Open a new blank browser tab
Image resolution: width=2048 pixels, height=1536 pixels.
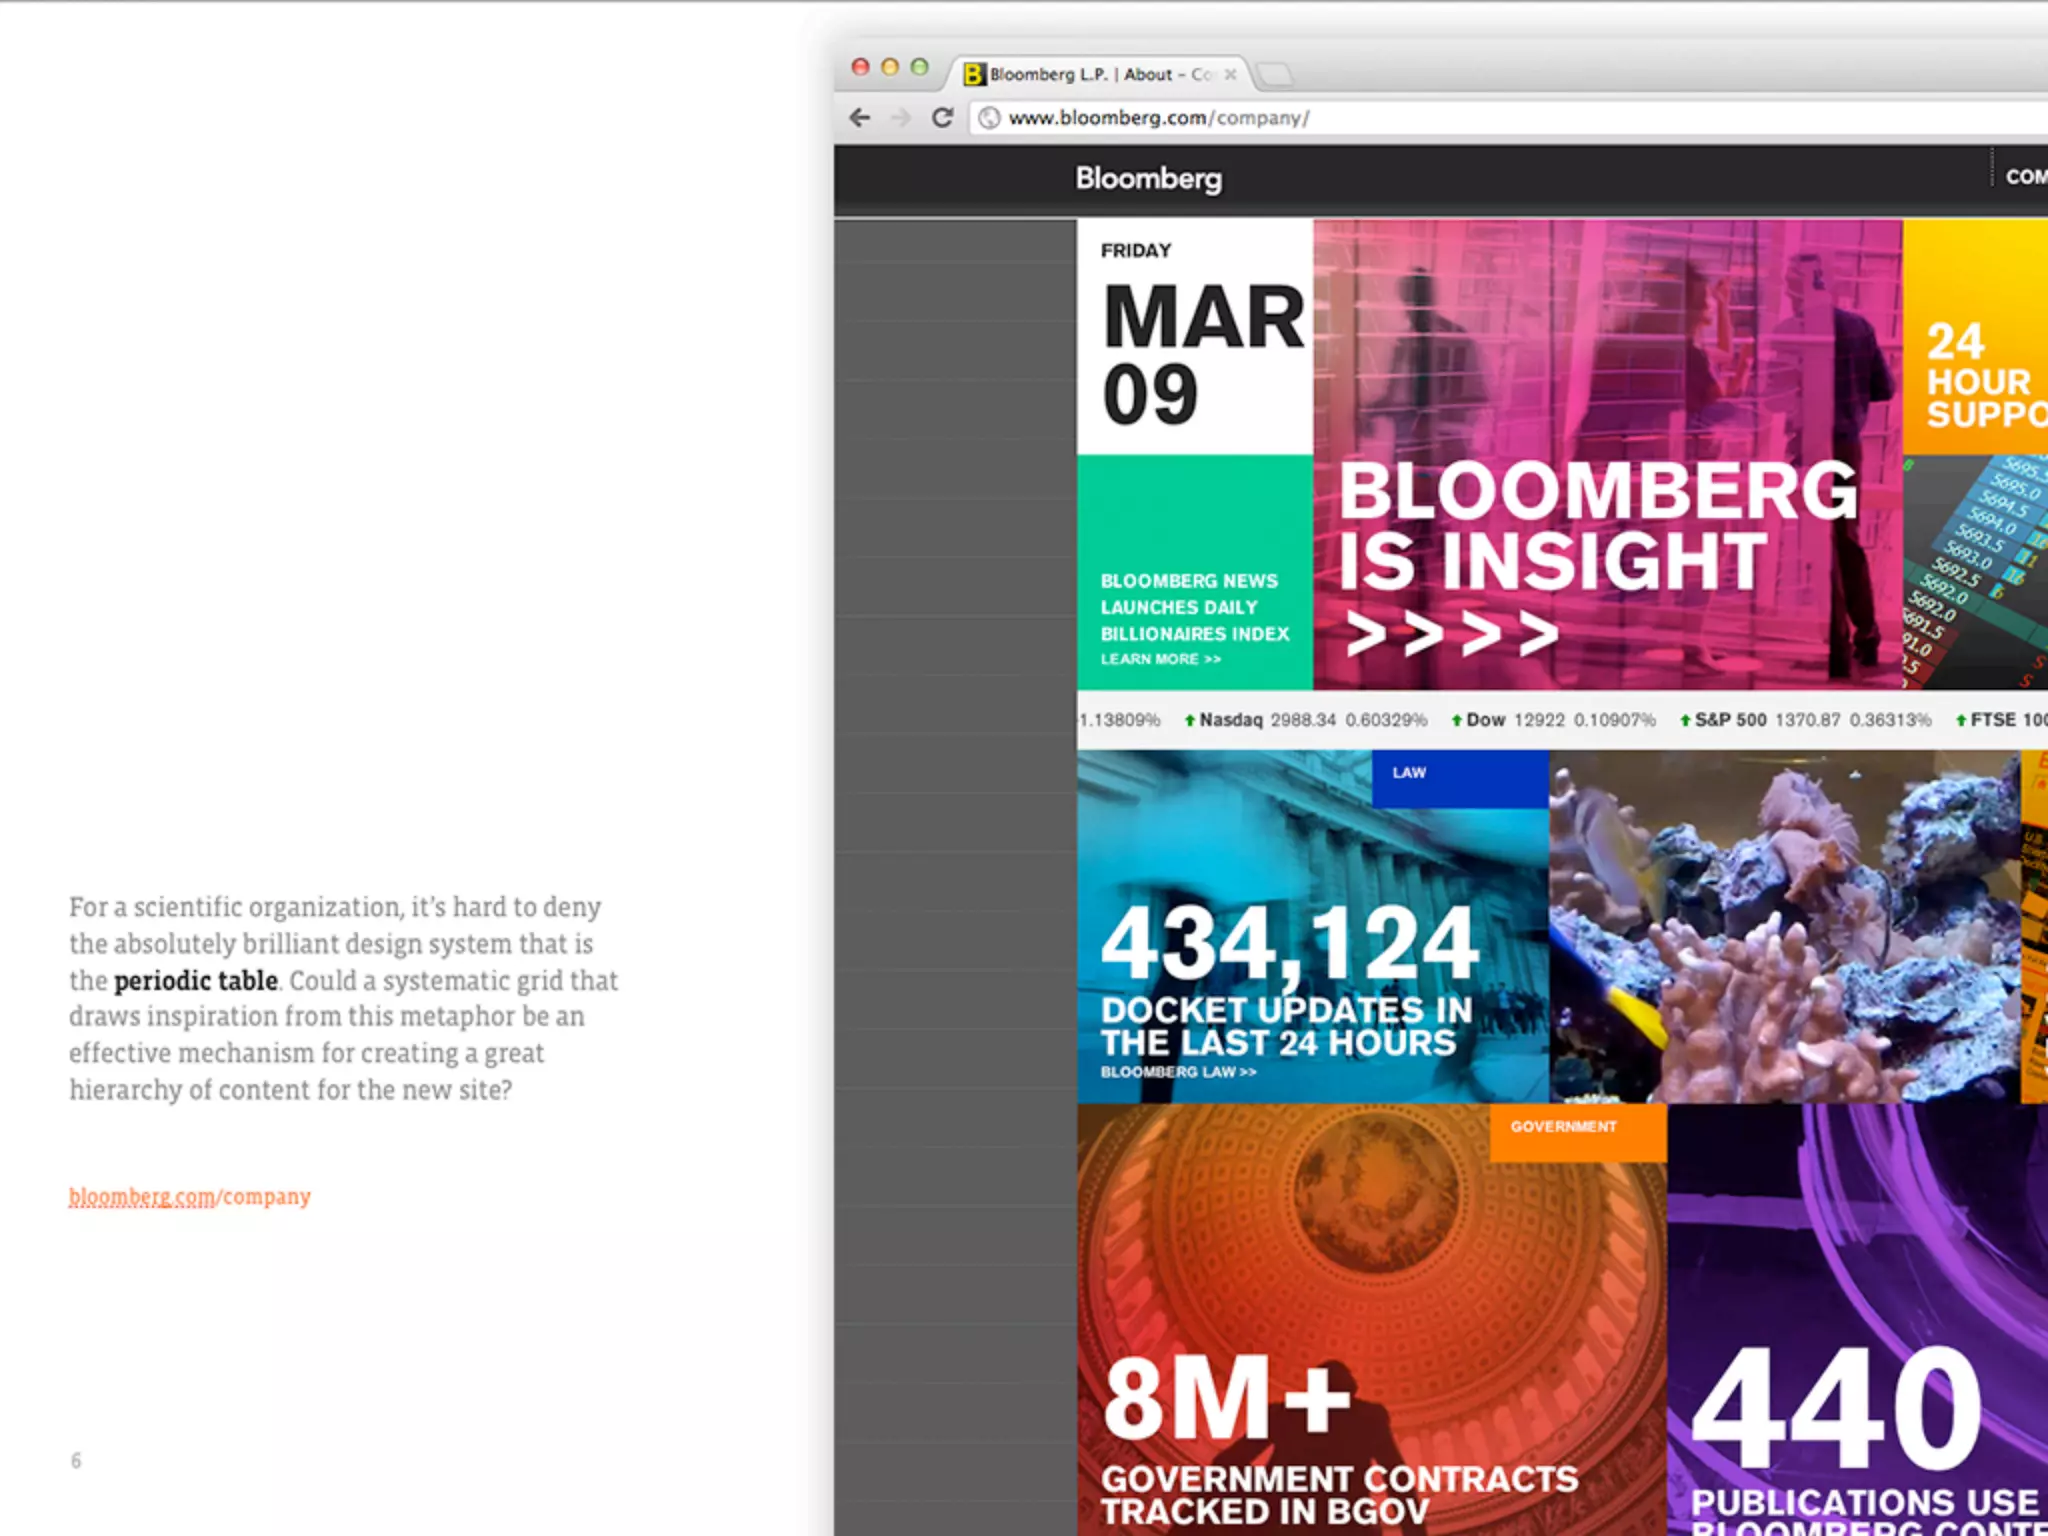coord(1275,75)
